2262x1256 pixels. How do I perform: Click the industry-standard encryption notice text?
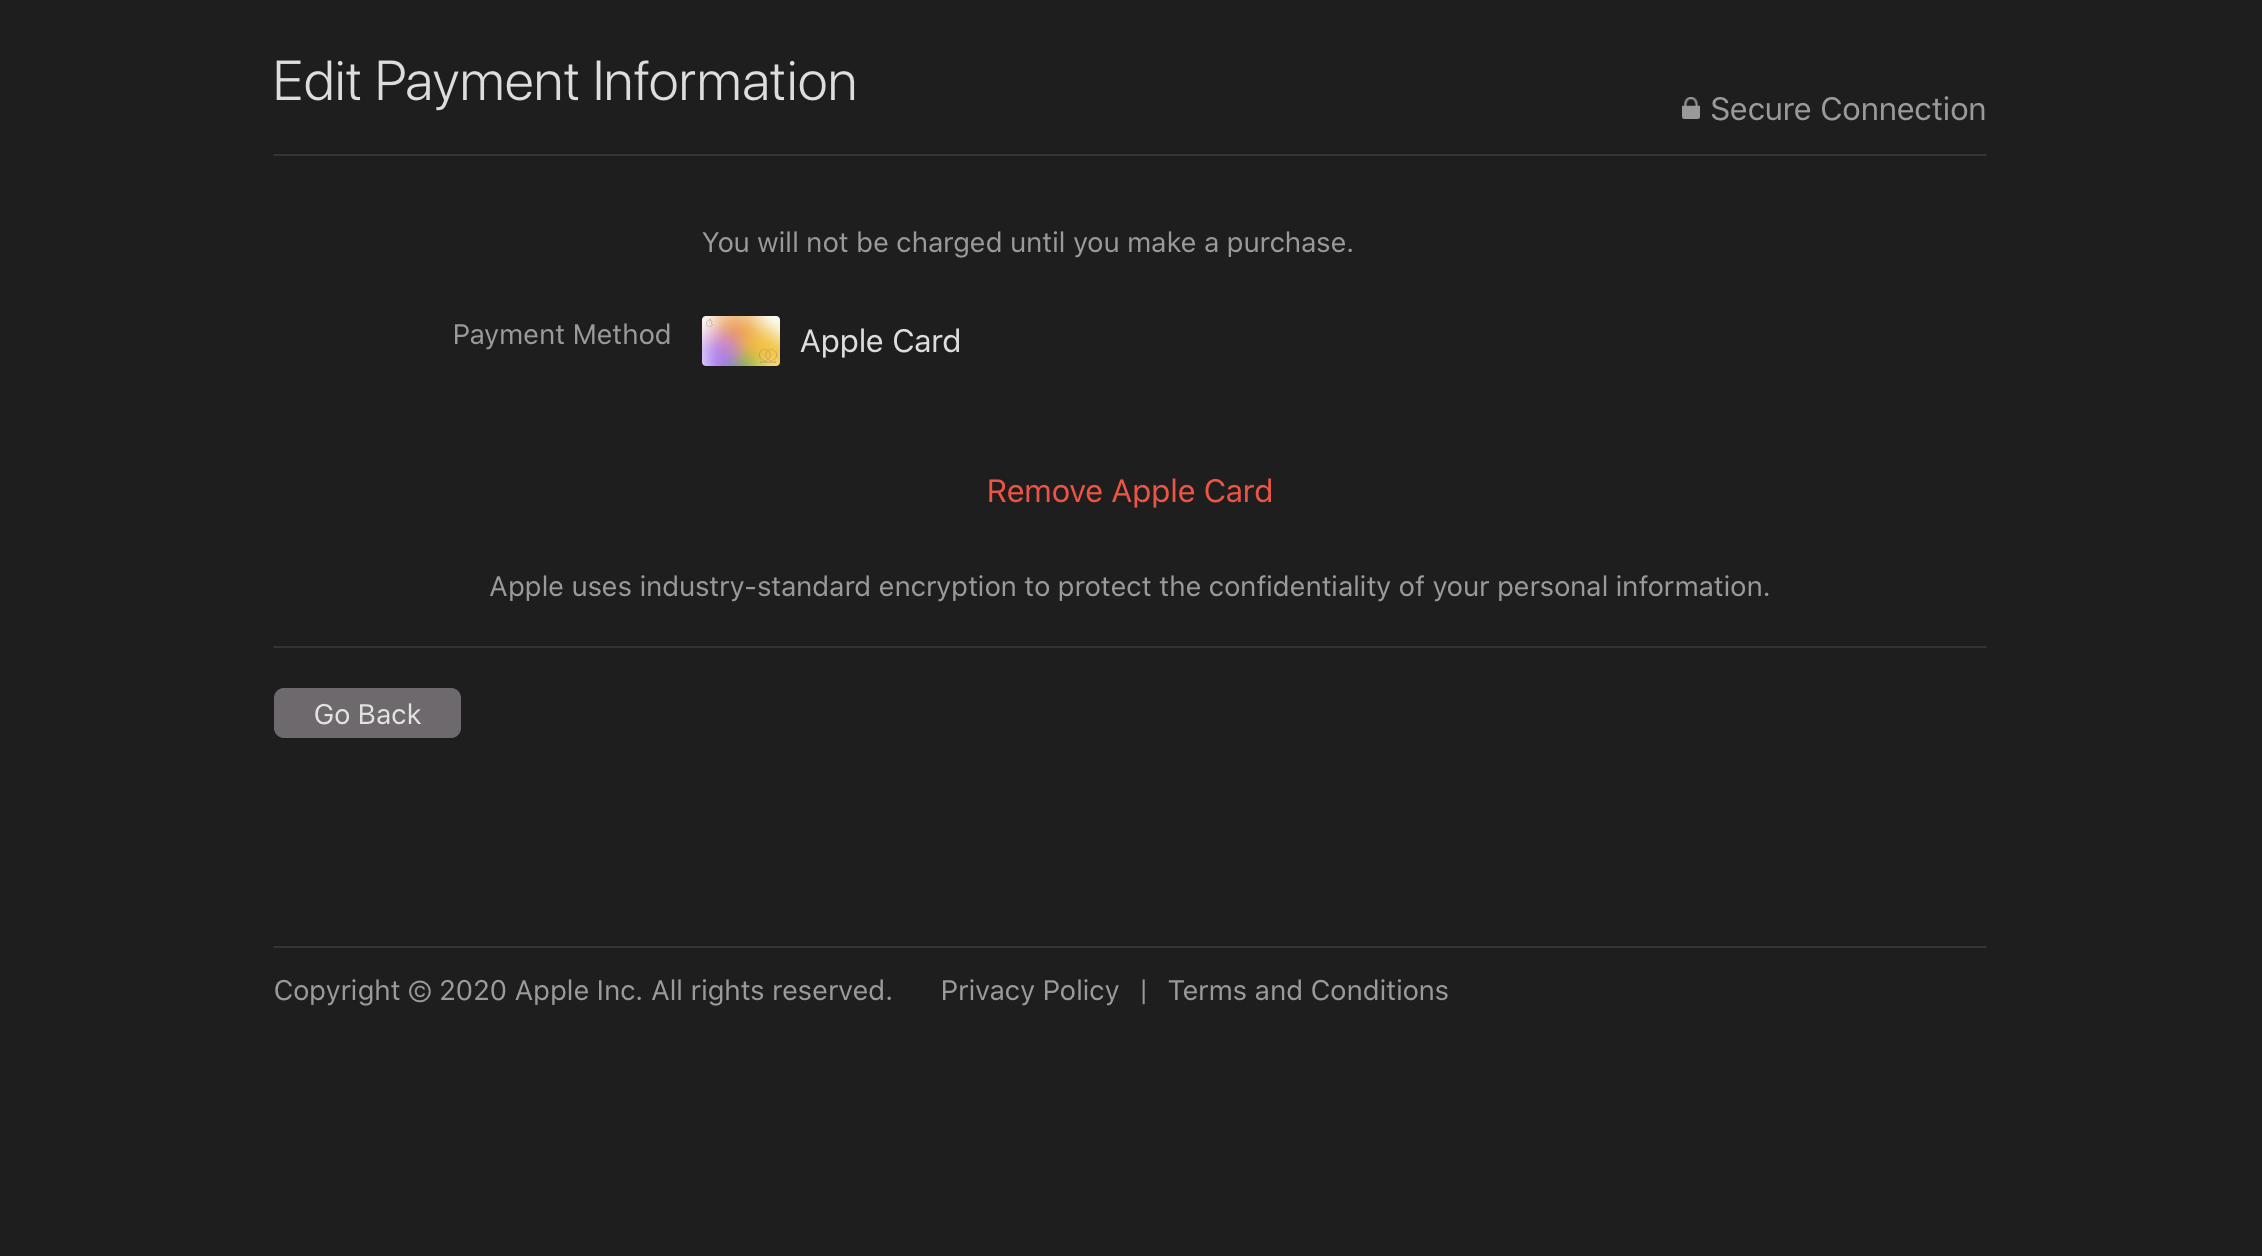1129,586
